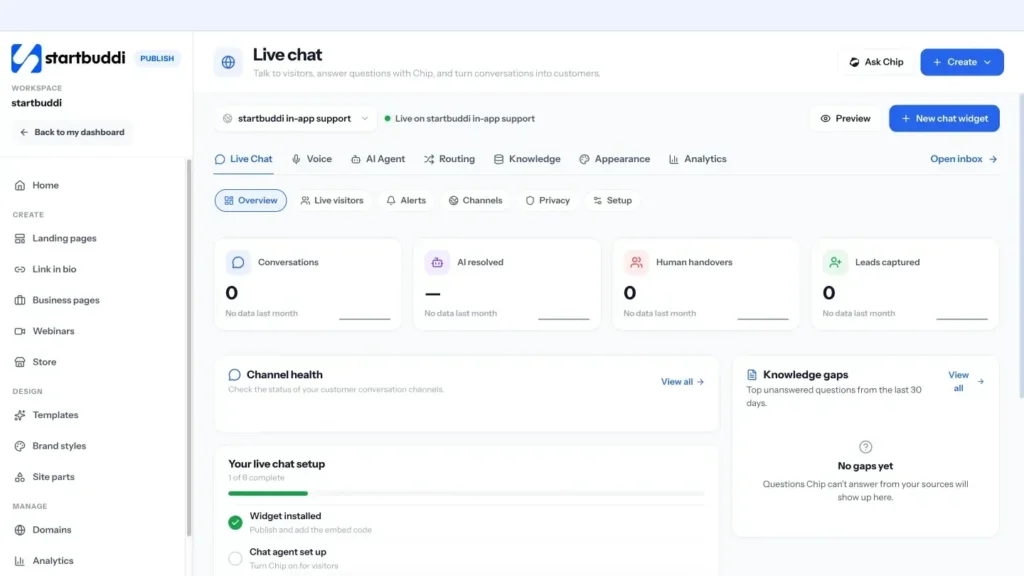This screenshot has width=1024, height=576.
Task: Switch to the Voice tab
Action: pos(312,159)
